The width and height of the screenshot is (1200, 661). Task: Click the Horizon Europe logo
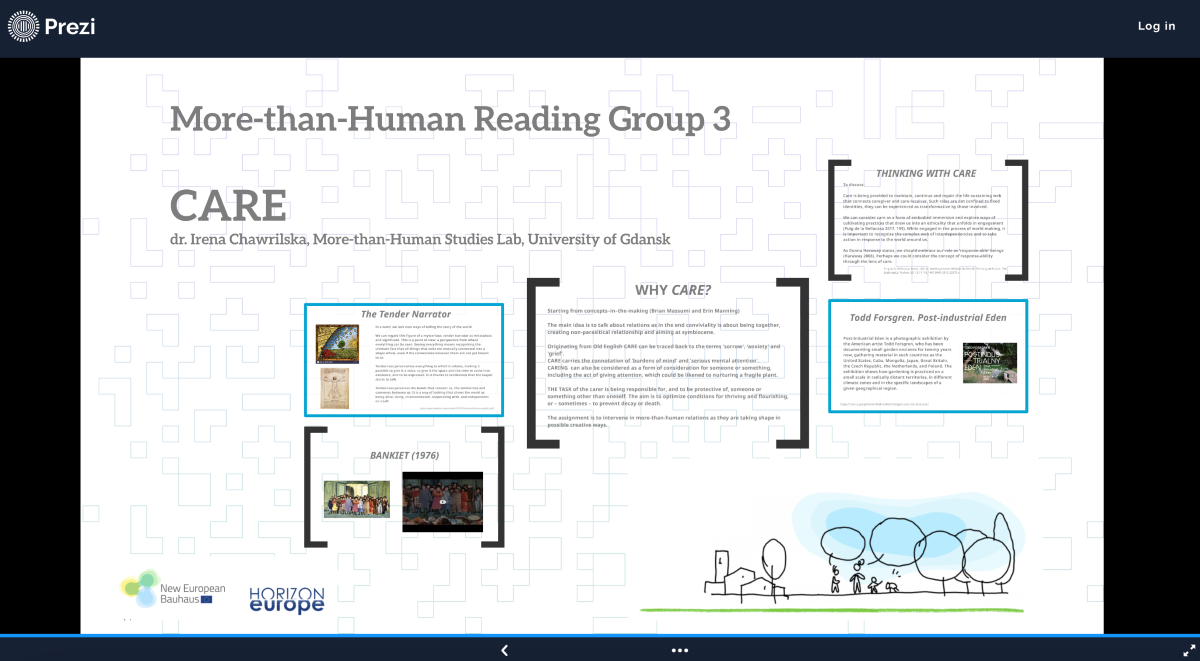287,600
